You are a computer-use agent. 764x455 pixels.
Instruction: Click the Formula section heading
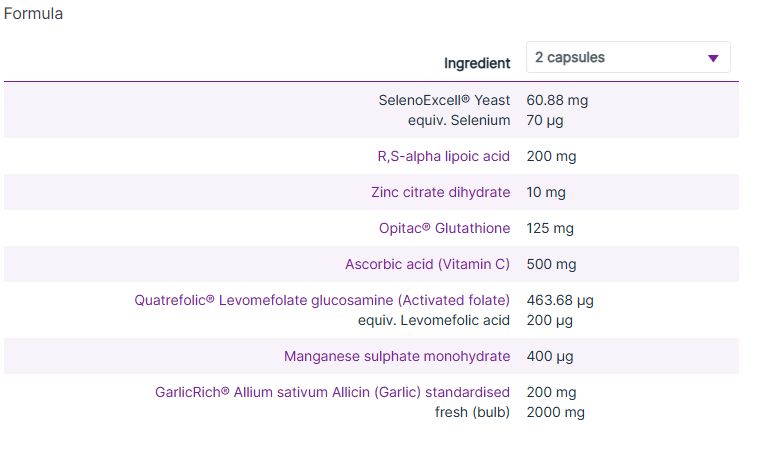click(33, 14)
